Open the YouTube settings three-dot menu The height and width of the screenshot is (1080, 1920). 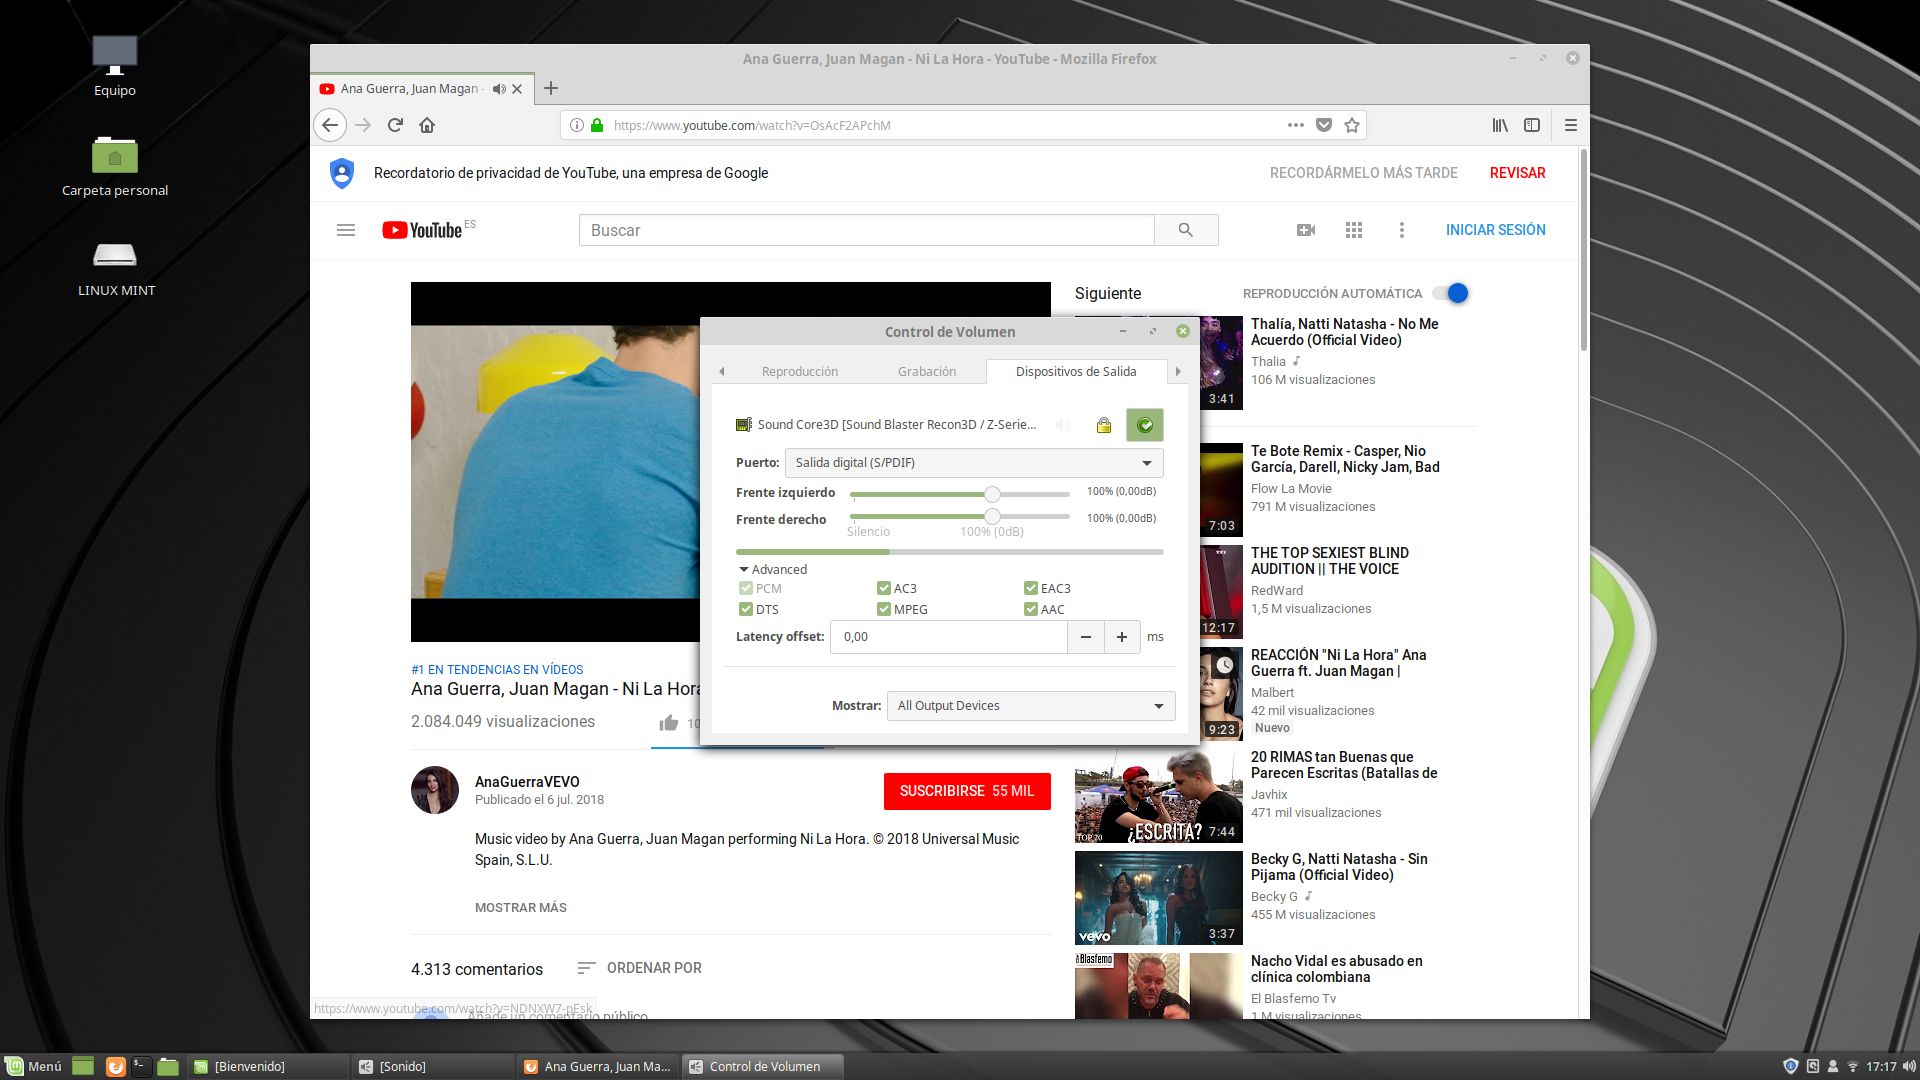pos(1402,230)
